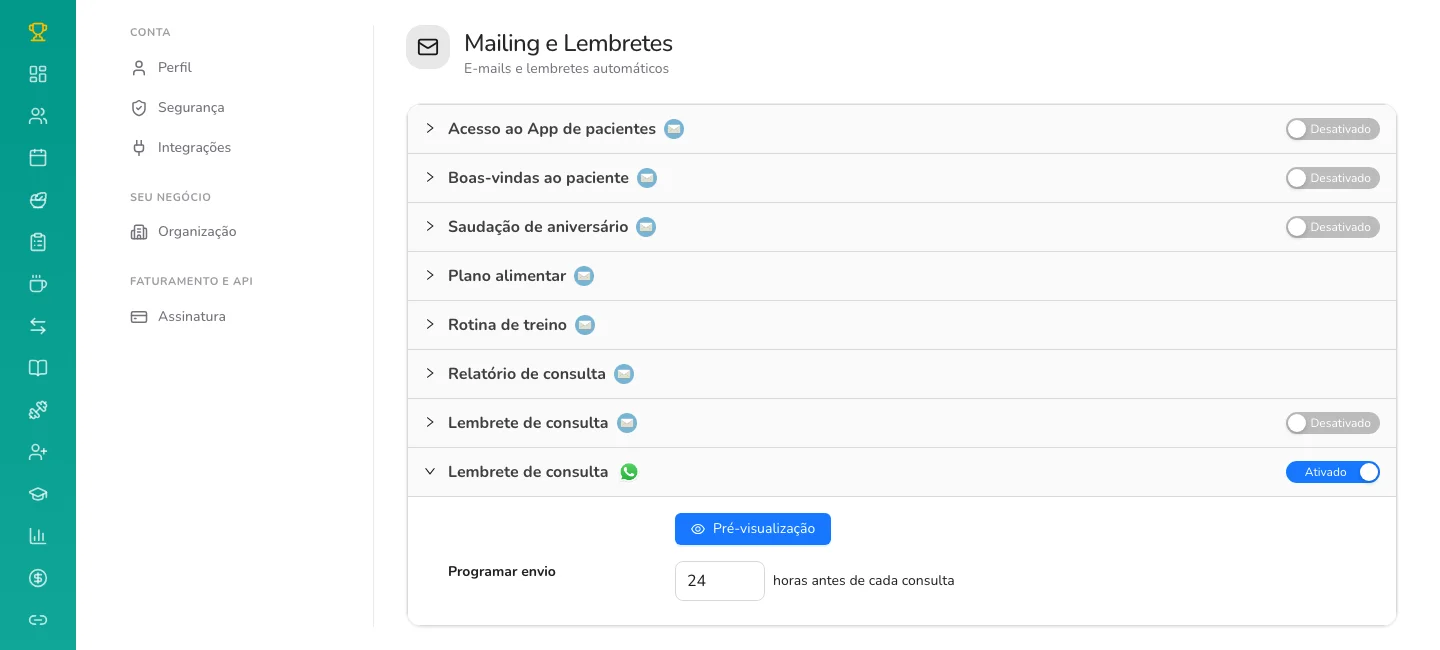Open the open-book icon in the sidebar
1440x650 pixels.
(x=38, y=368)
